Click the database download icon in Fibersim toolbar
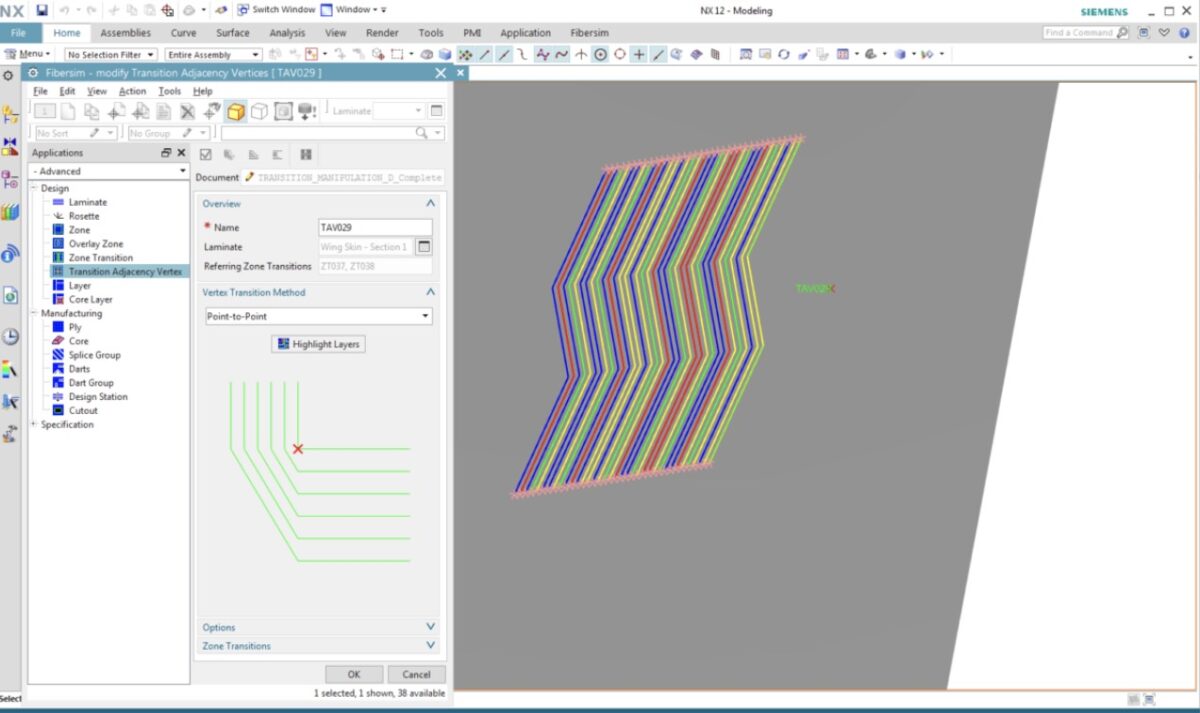This screenshot has width=1200, height=713. coord(307,111)
